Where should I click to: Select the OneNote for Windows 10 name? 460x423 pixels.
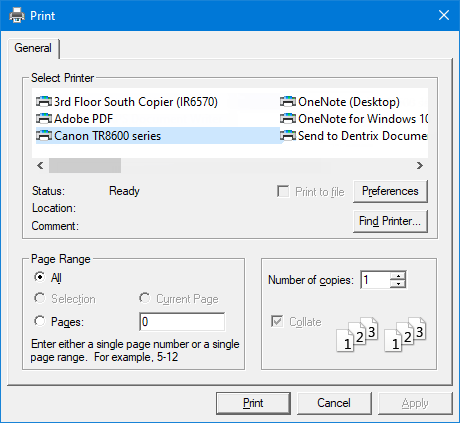(x=363, y=119)
